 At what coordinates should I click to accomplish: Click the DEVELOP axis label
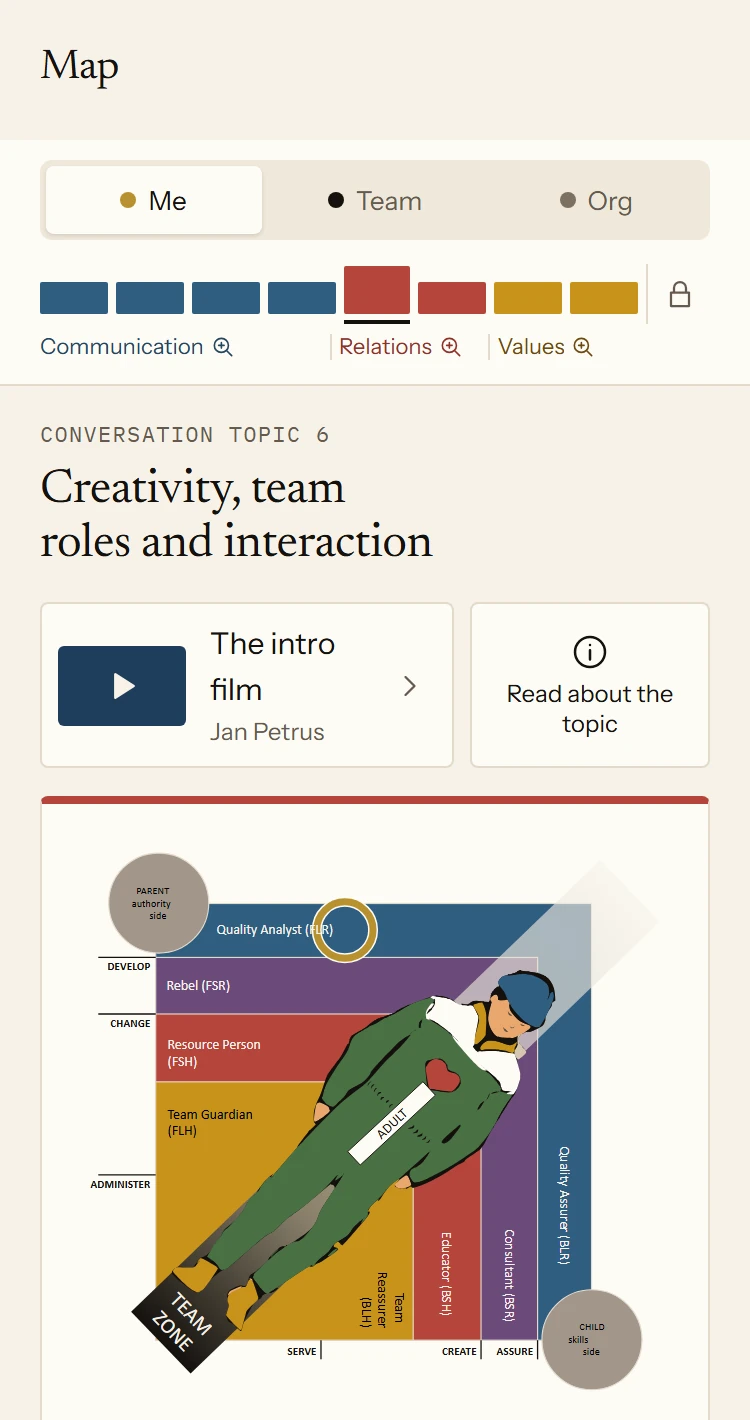pos(129,966)
